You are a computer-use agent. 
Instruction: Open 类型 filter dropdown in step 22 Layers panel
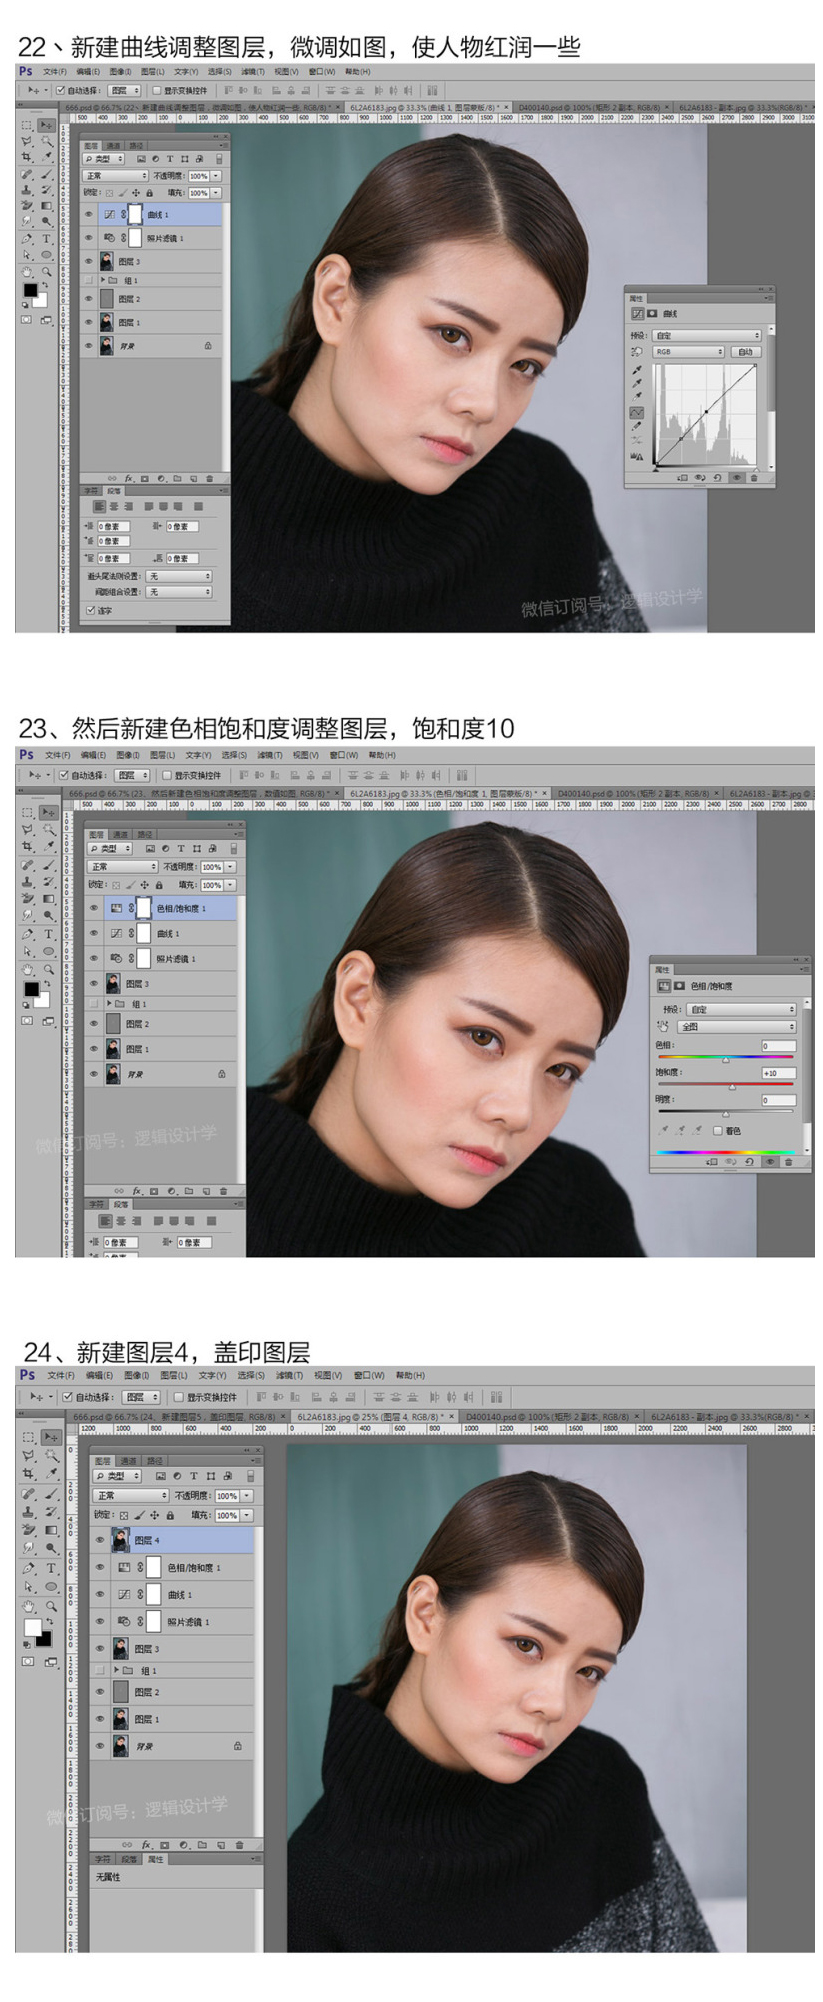[x=103, y=159]
